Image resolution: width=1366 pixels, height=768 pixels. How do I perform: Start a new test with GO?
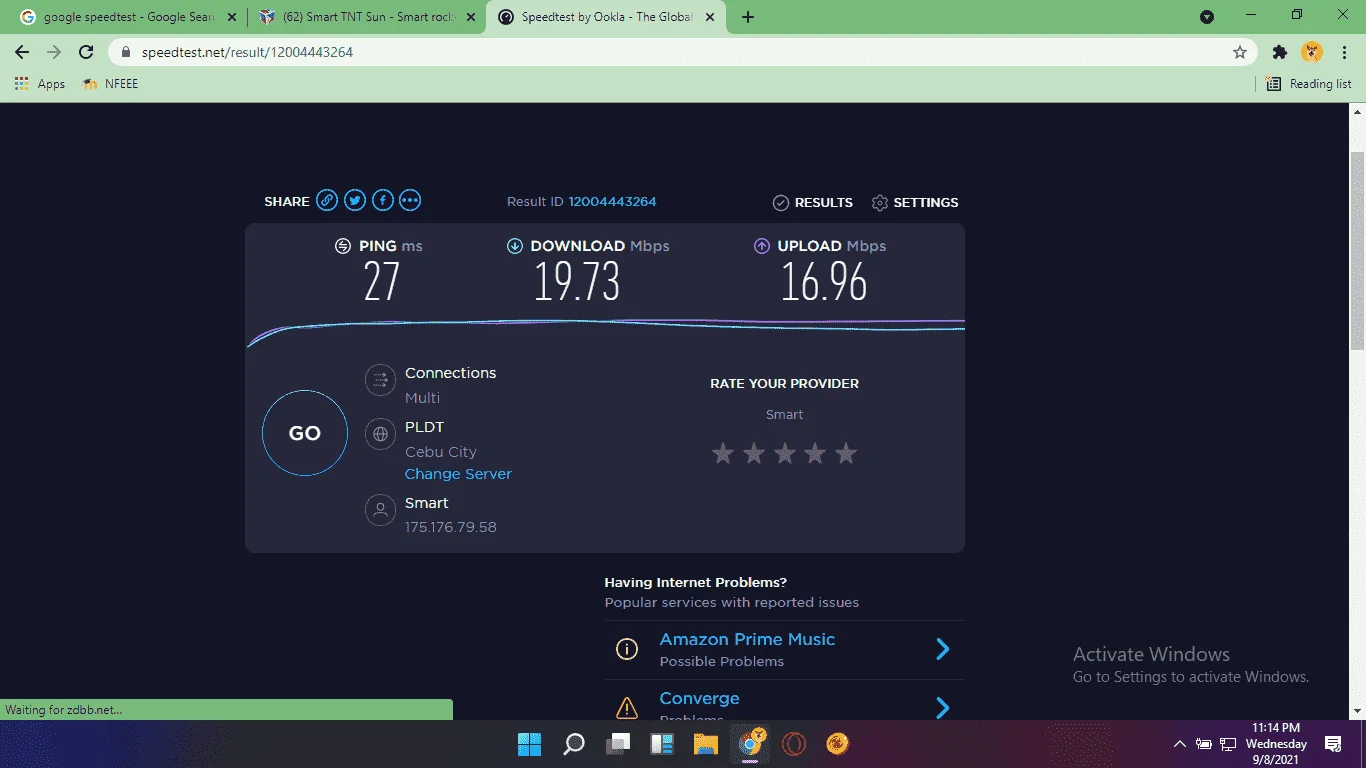pos(305,433)
